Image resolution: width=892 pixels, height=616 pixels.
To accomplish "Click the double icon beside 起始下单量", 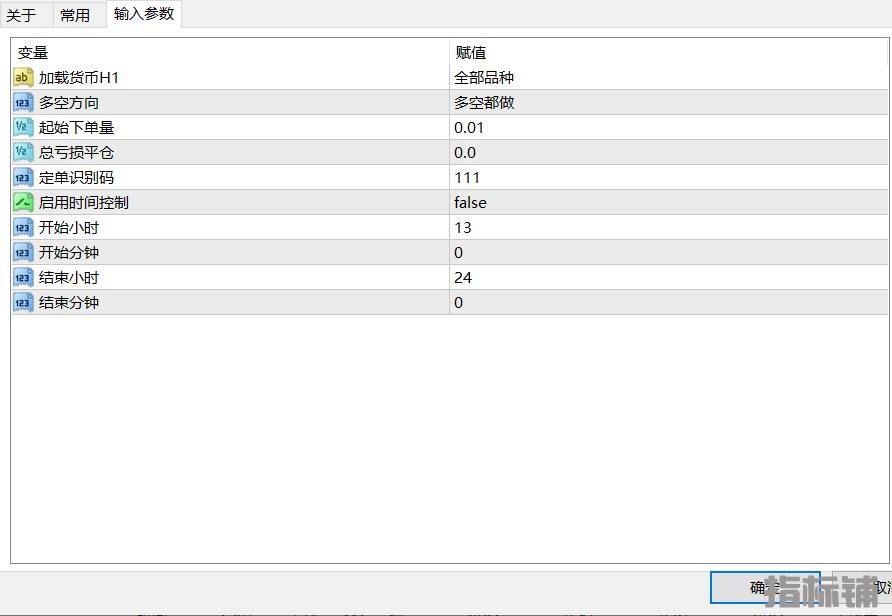I will tap(23, 128).
